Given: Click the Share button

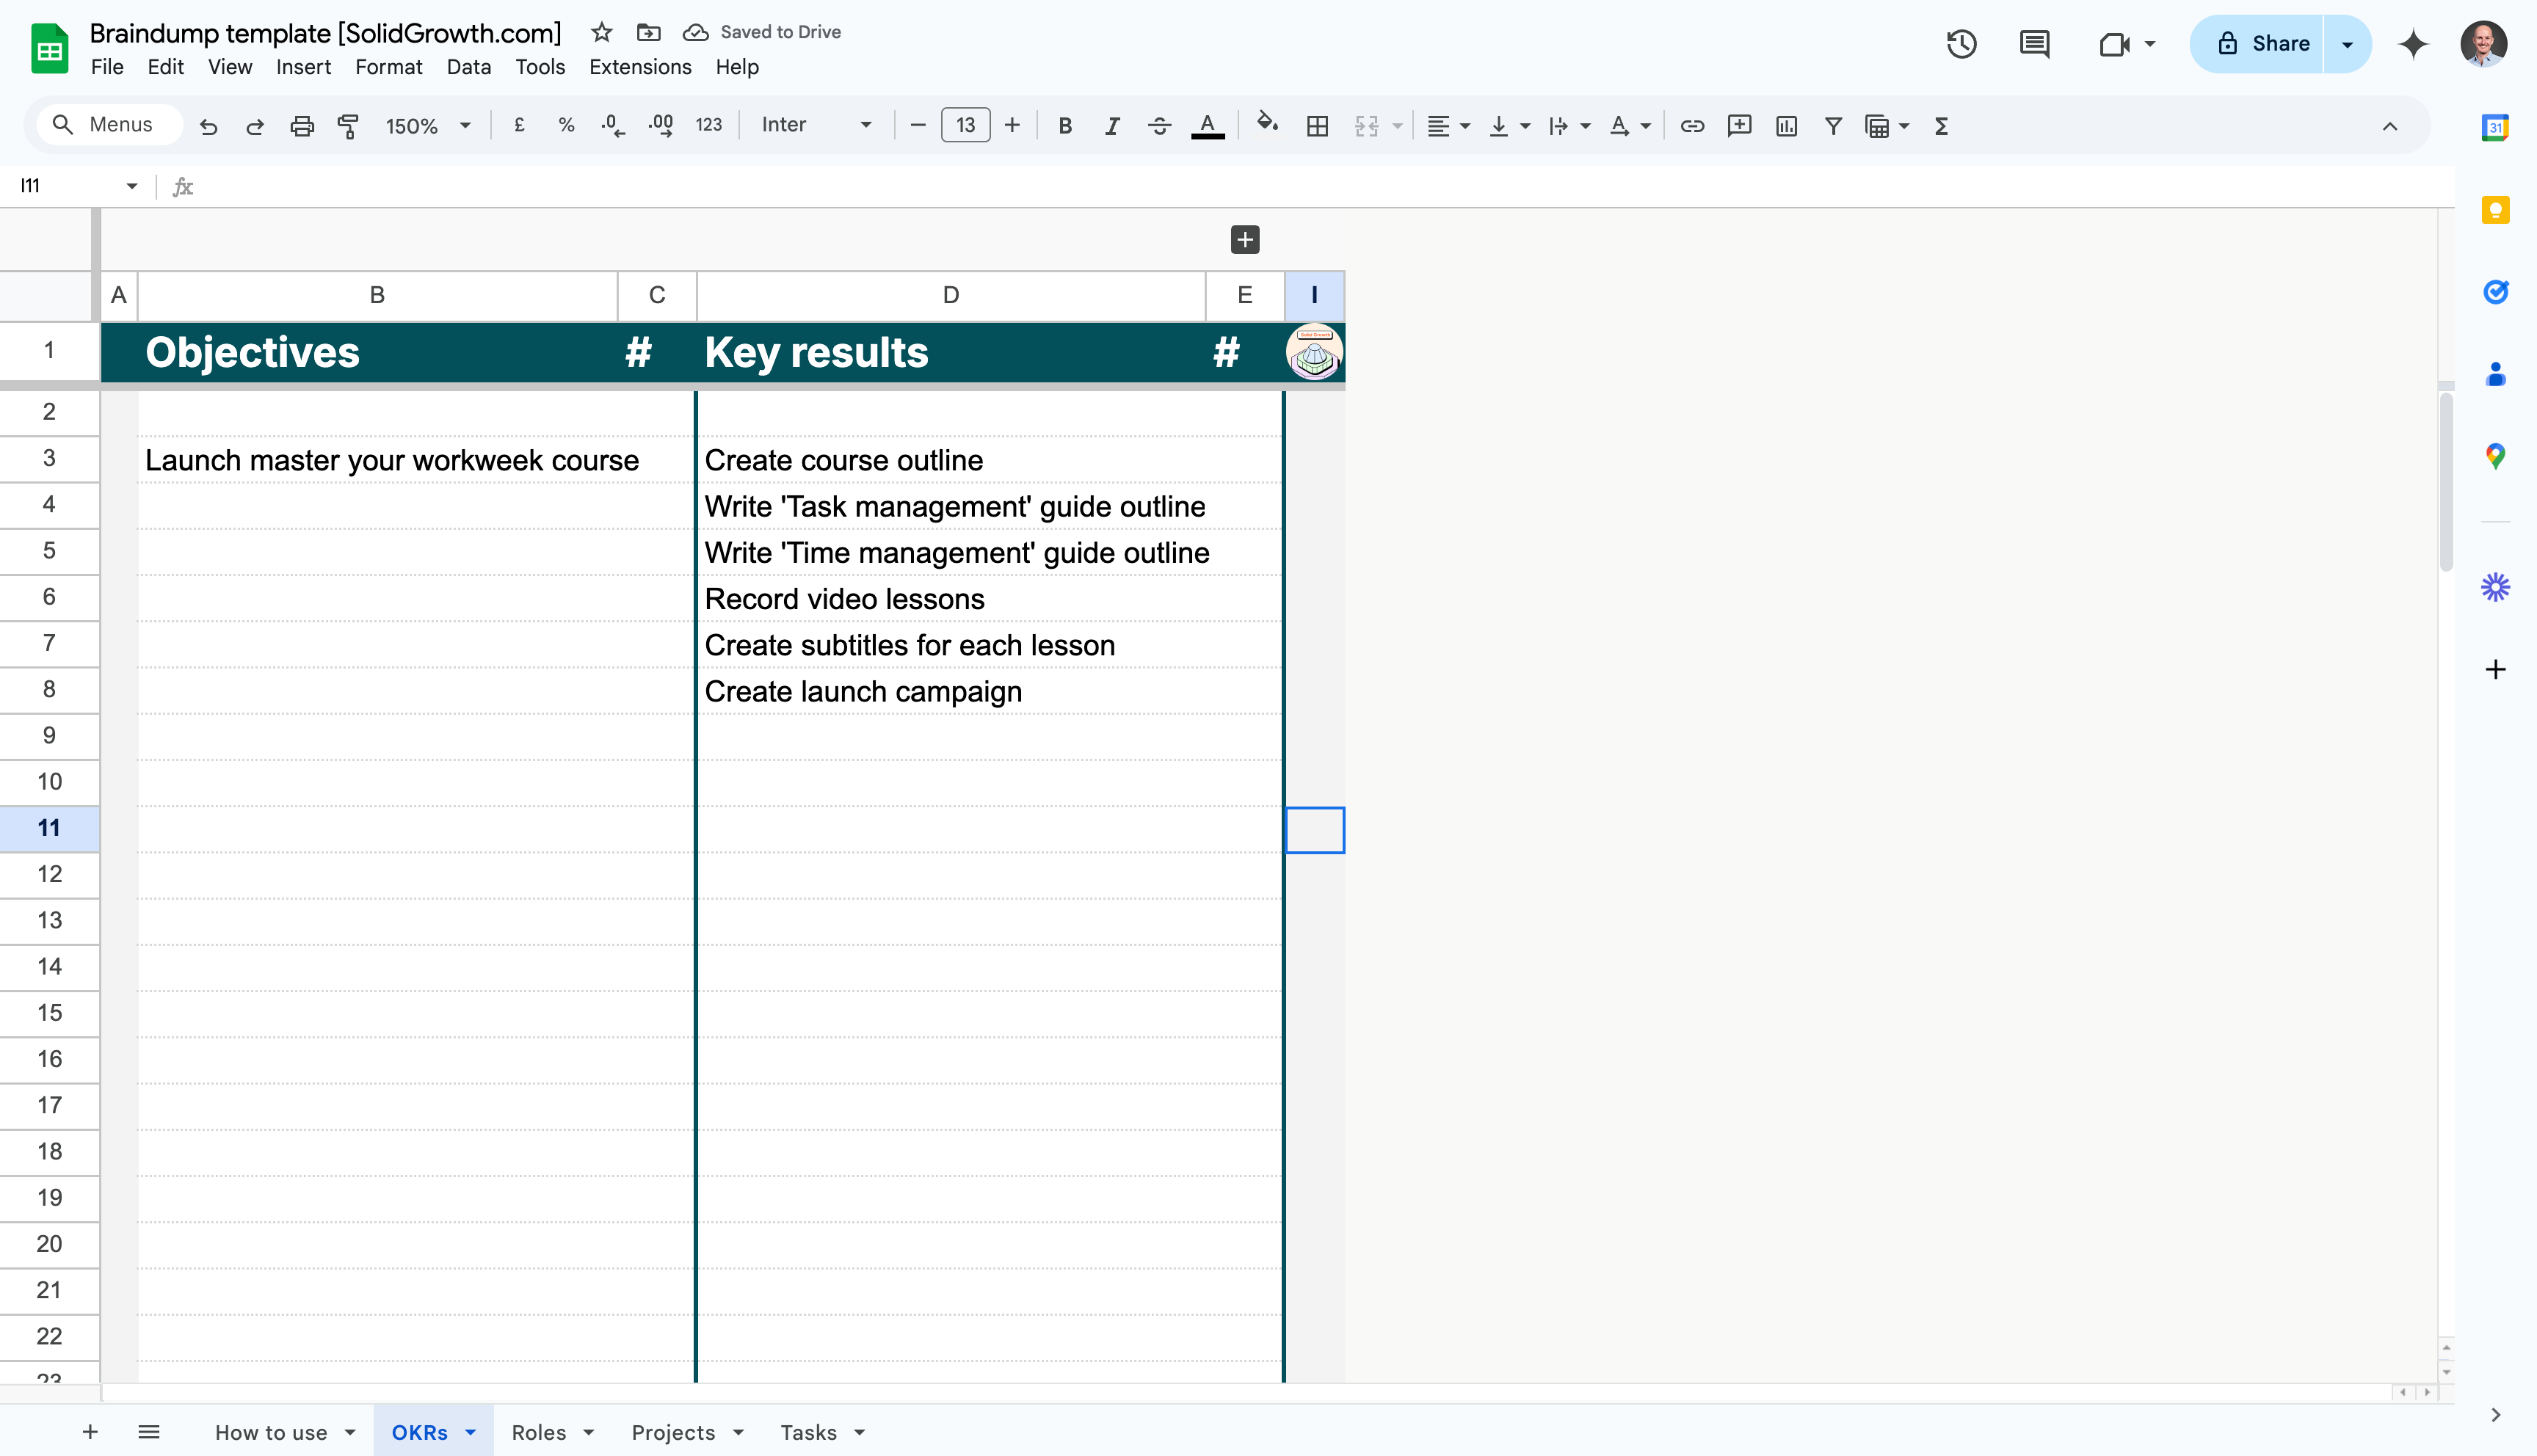Looking at the screenshot, I should pyautogui.click(x=2263, y=44).
